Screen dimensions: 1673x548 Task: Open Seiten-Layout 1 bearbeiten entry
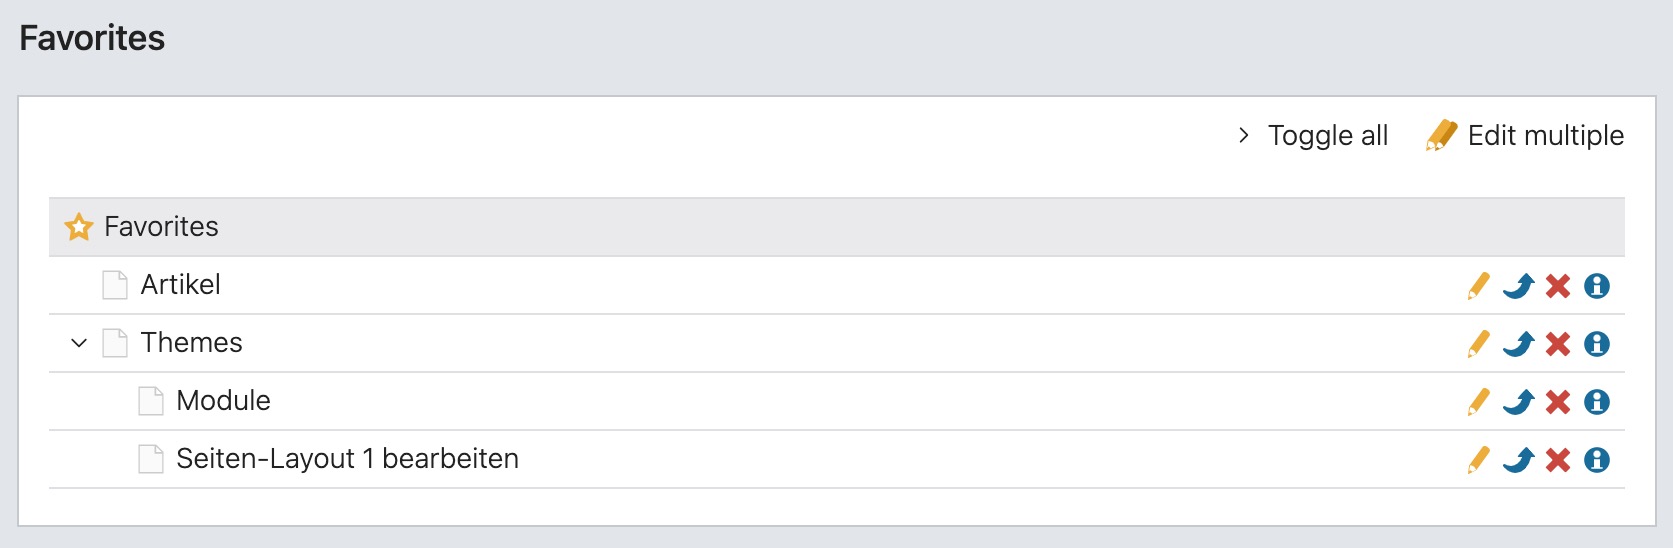[x=347, y=459]
